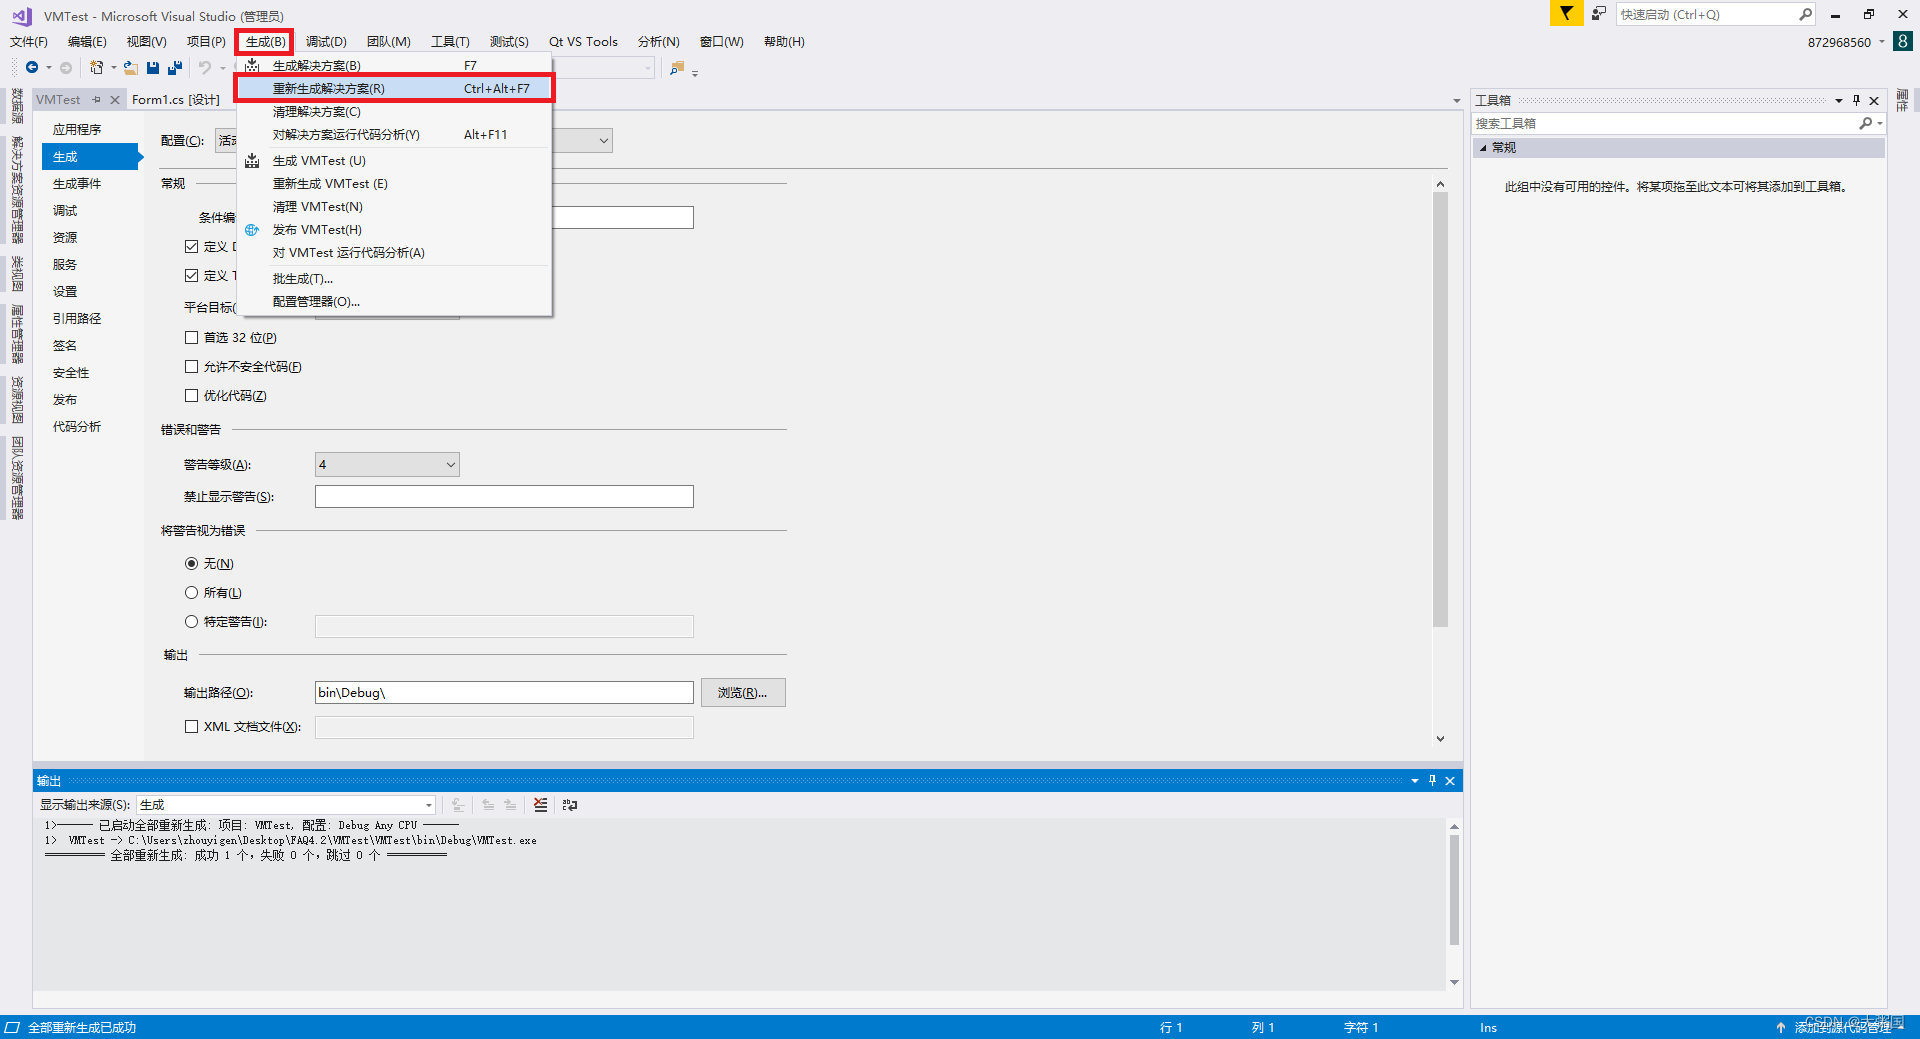Click the Send Feedback person icon
This screenshot has width=1920, height=1039.
[x=1599, y=13]
